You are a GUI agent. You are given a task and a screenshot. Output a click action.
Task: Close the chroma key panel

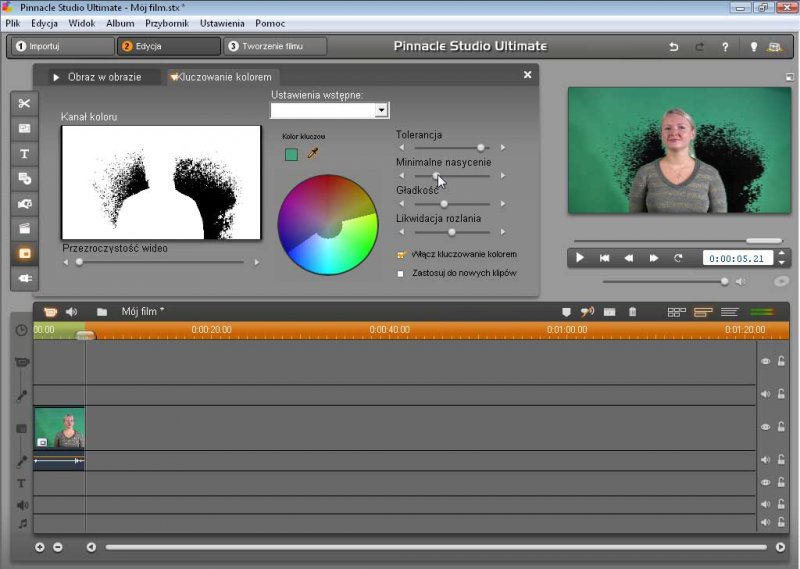point(527,75)
